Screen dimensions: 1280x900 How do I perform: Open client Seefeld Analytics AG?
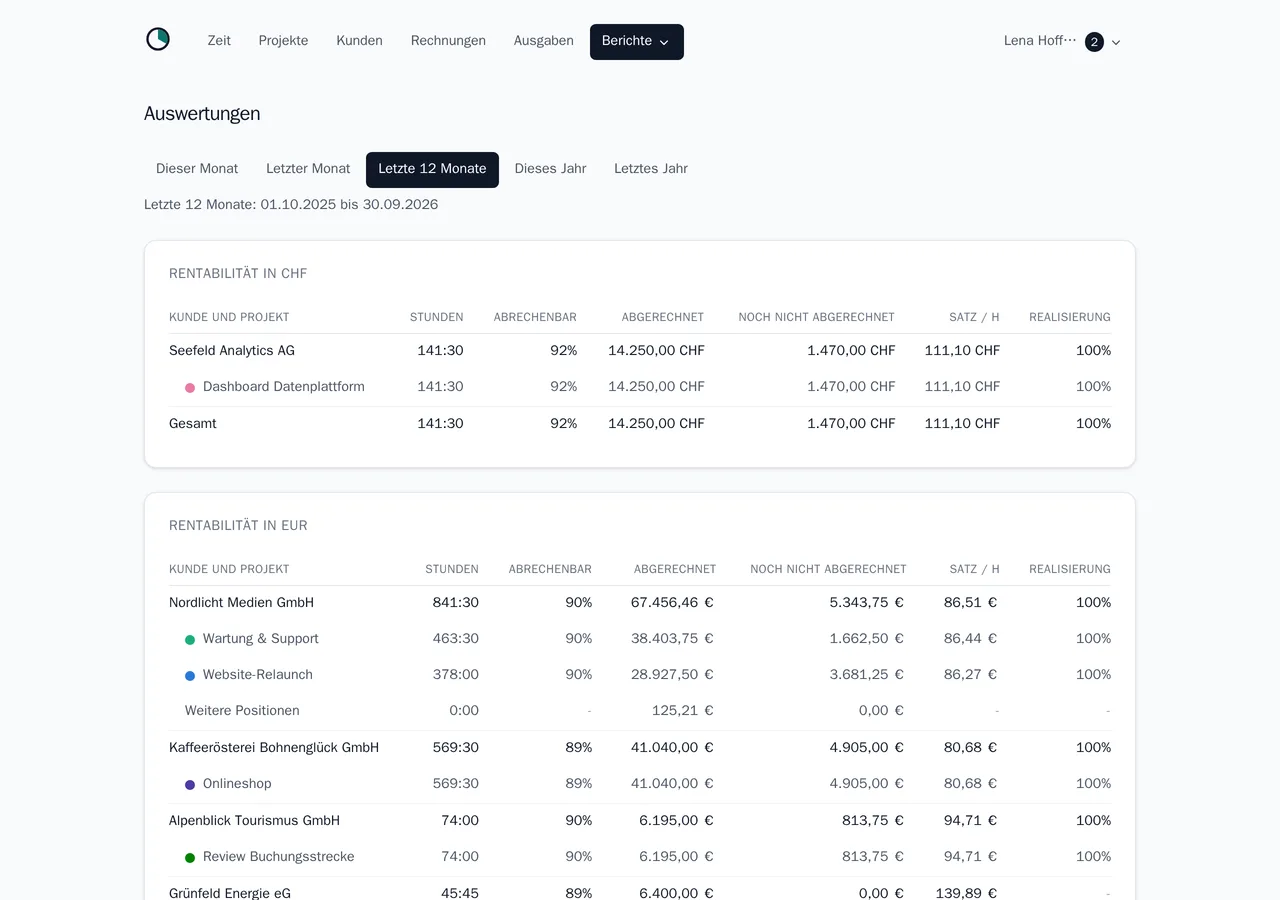coord(232,351)
